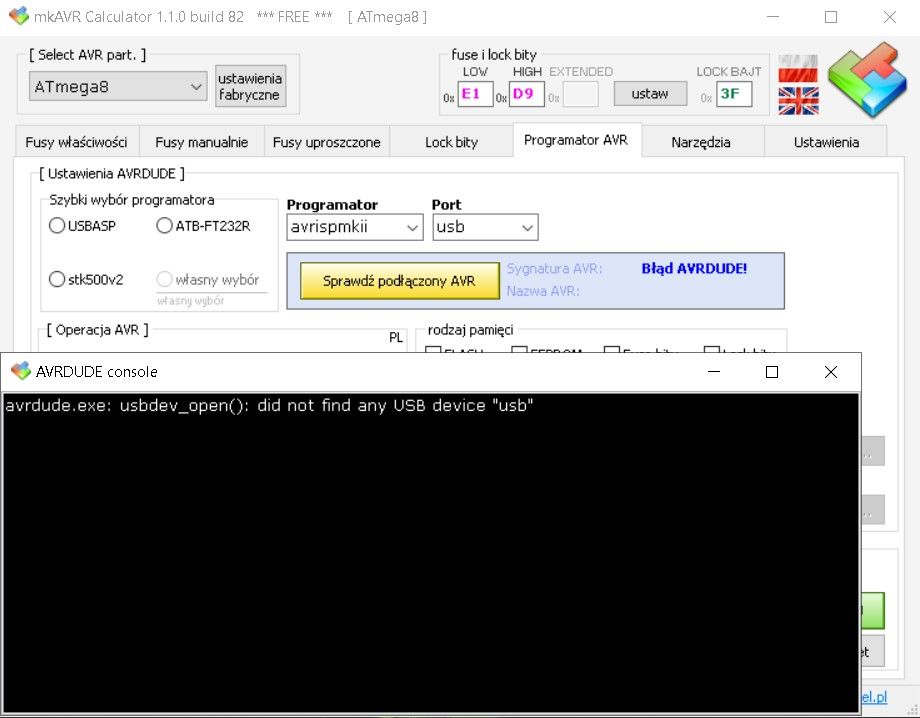The width and height of the screenshot is (920, 718).
Task: Click the PL label in Operacja AVR
Action: 396,337
